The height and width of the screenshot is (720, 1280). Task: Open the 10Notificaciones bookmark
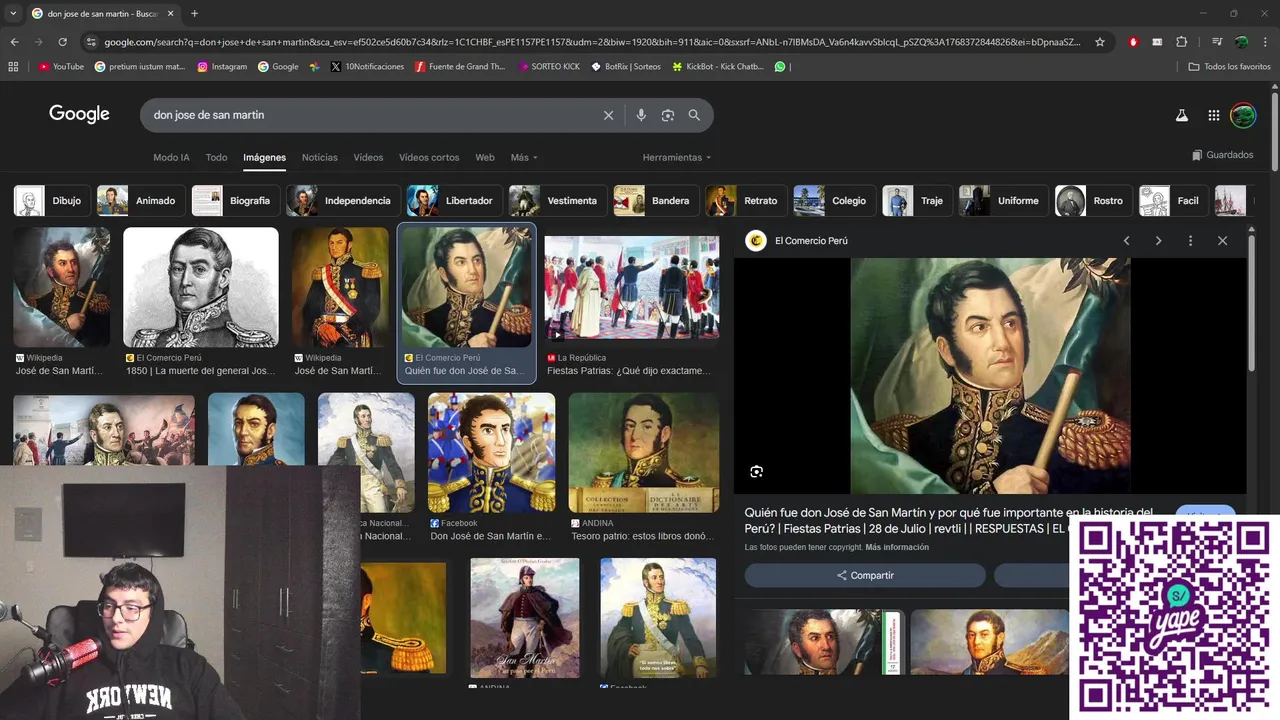pos(367,67)
